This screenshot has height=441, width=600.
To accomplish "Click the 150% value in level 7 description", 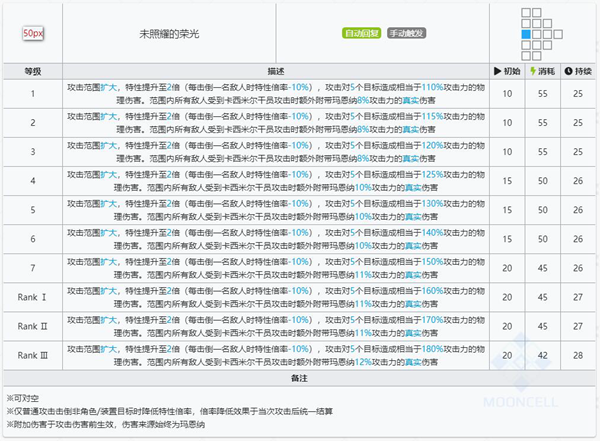I will [432, 262].
